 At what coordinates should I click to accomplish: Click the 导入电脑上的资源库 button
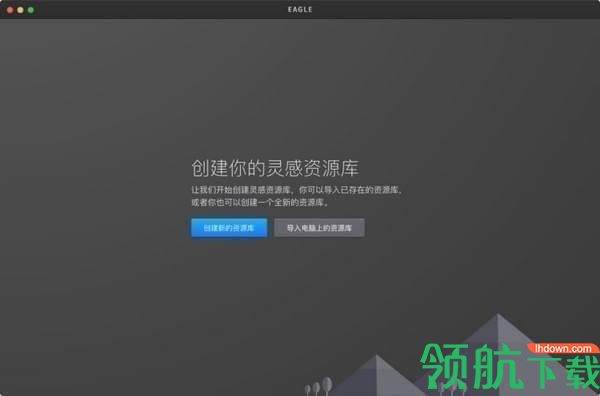coord(319,228)
